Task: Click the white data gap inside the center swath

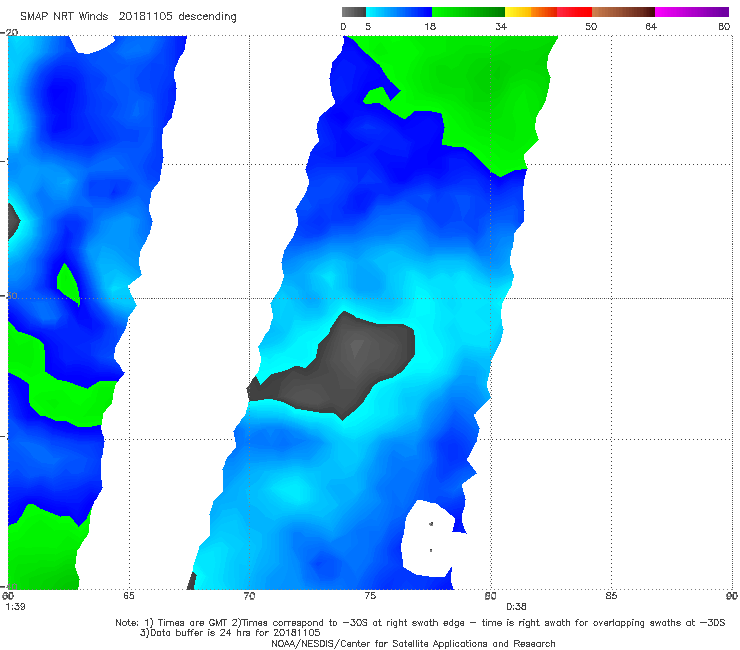Action: point(427,538)
